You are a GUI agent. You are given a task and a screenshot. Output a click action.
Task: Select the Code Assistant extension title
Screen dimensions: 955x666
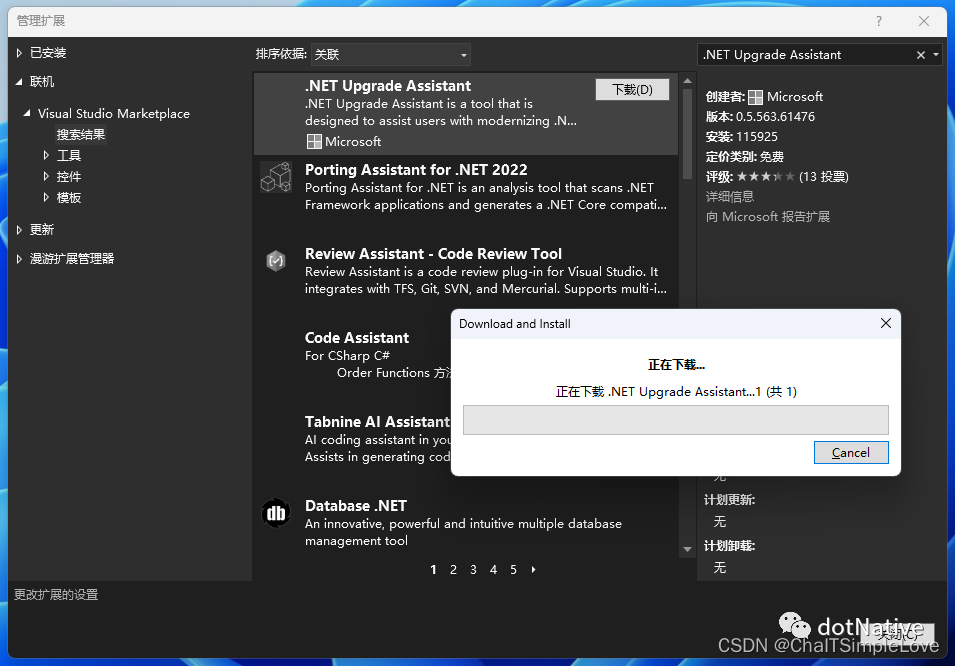(357, 338)
